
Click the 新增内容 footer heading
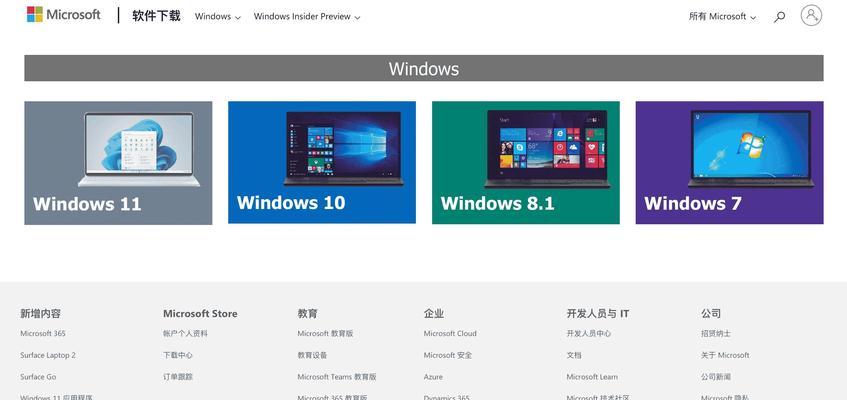[x=41, y=314]
